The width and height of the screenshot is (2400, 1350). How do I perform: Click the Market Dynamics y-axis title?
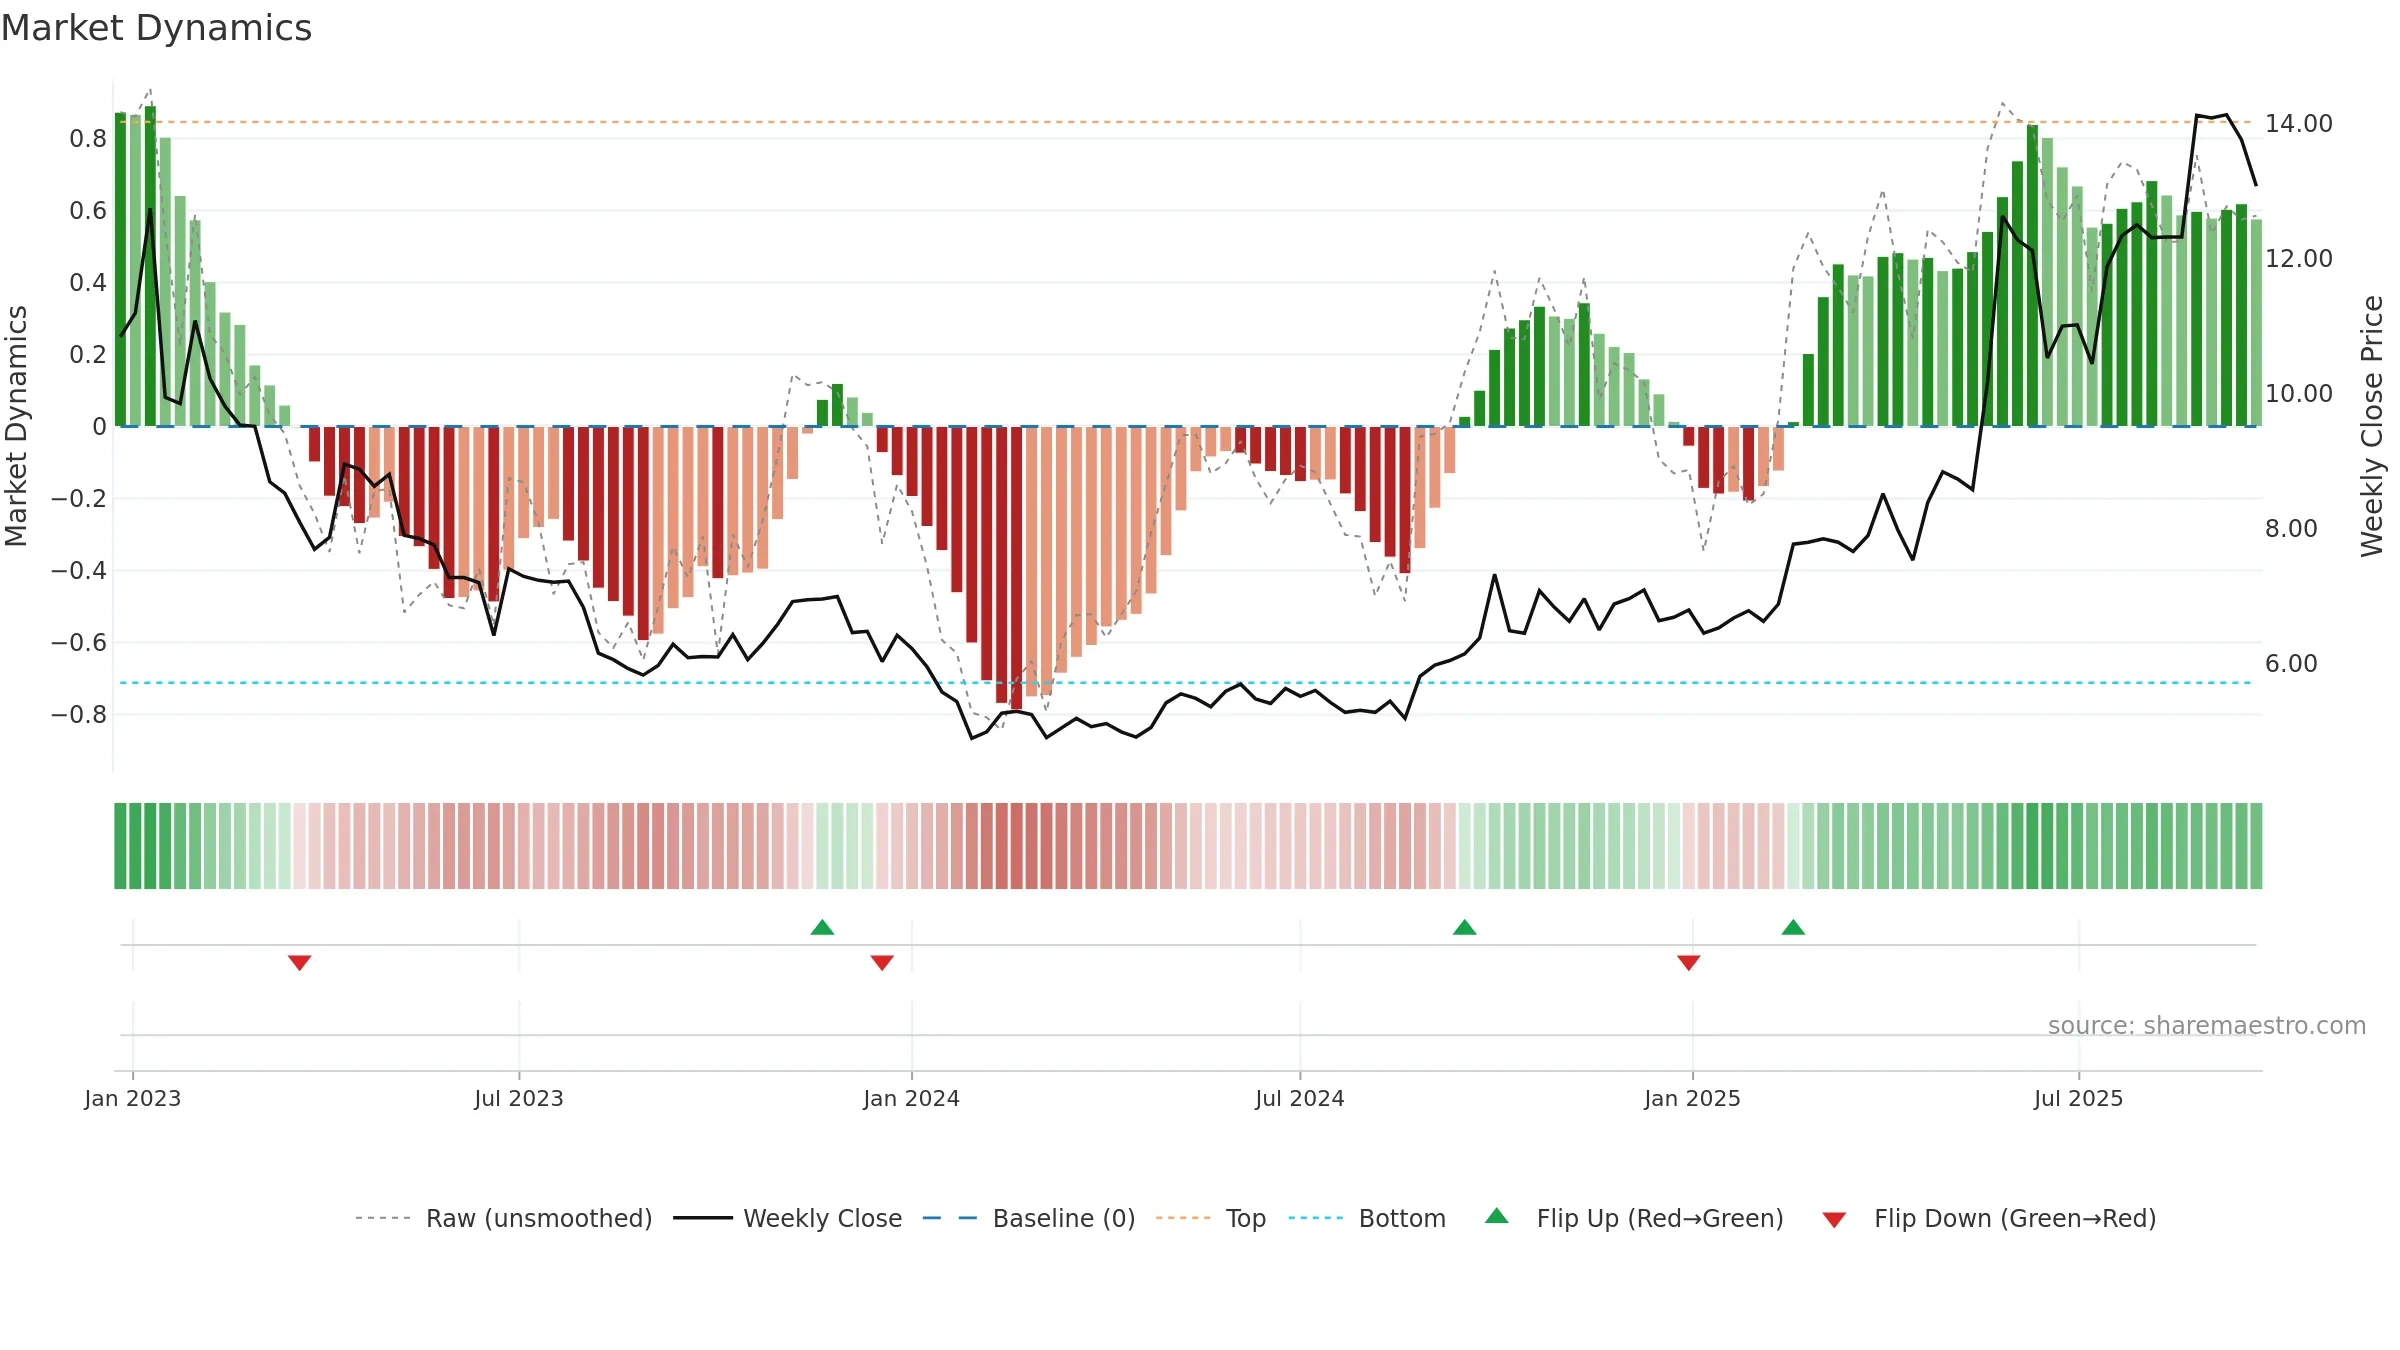click(16, 426)
